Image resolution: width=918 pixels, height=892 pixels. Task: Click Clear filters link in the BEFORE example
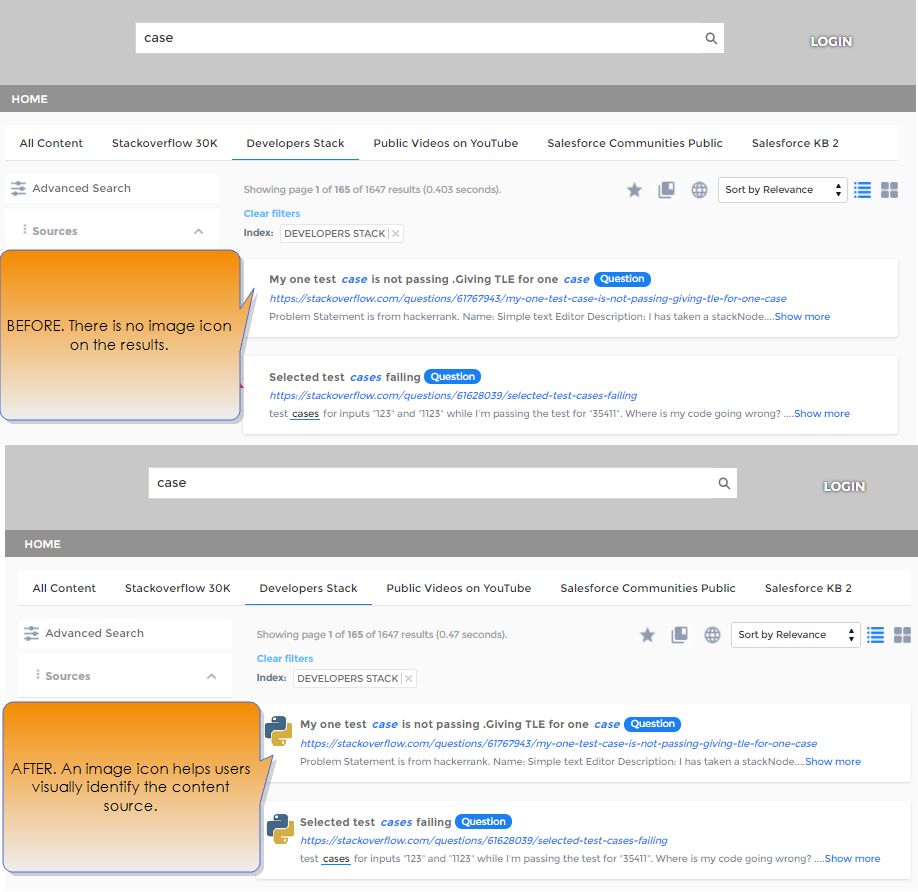click(x=272, y=213)
